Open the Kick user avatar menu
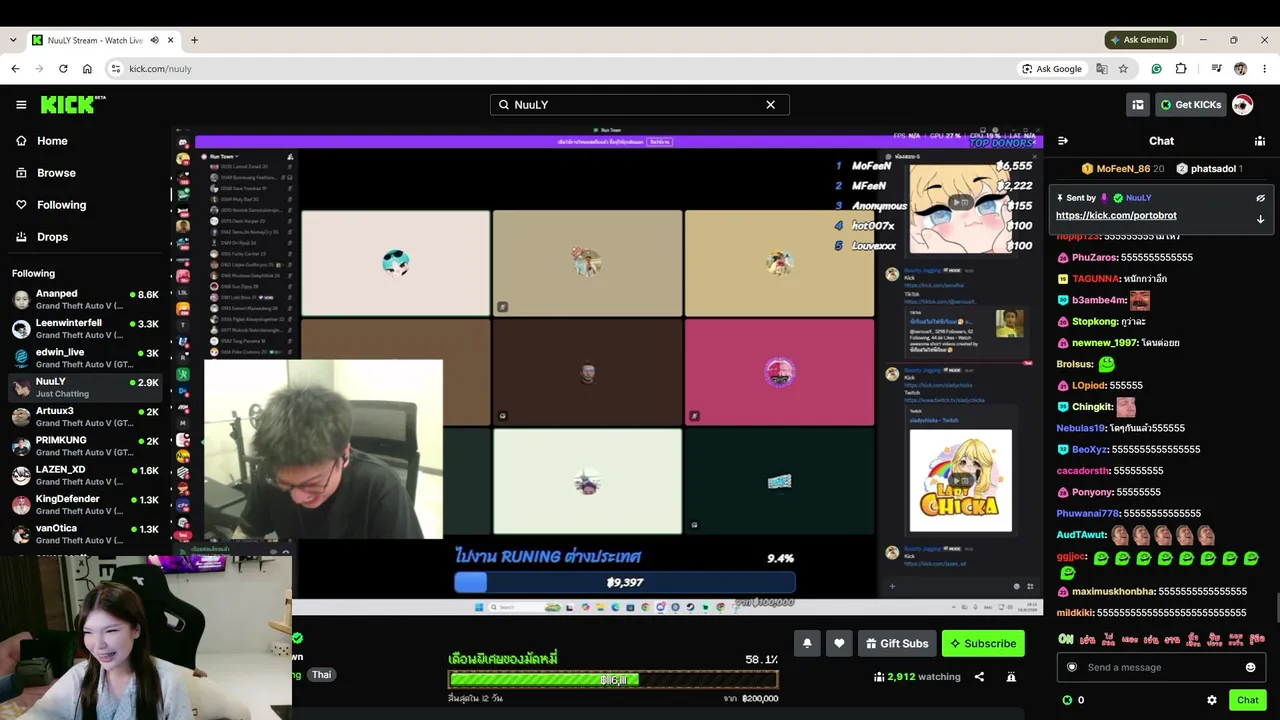1280x720 pixels. coord(1242,105)
